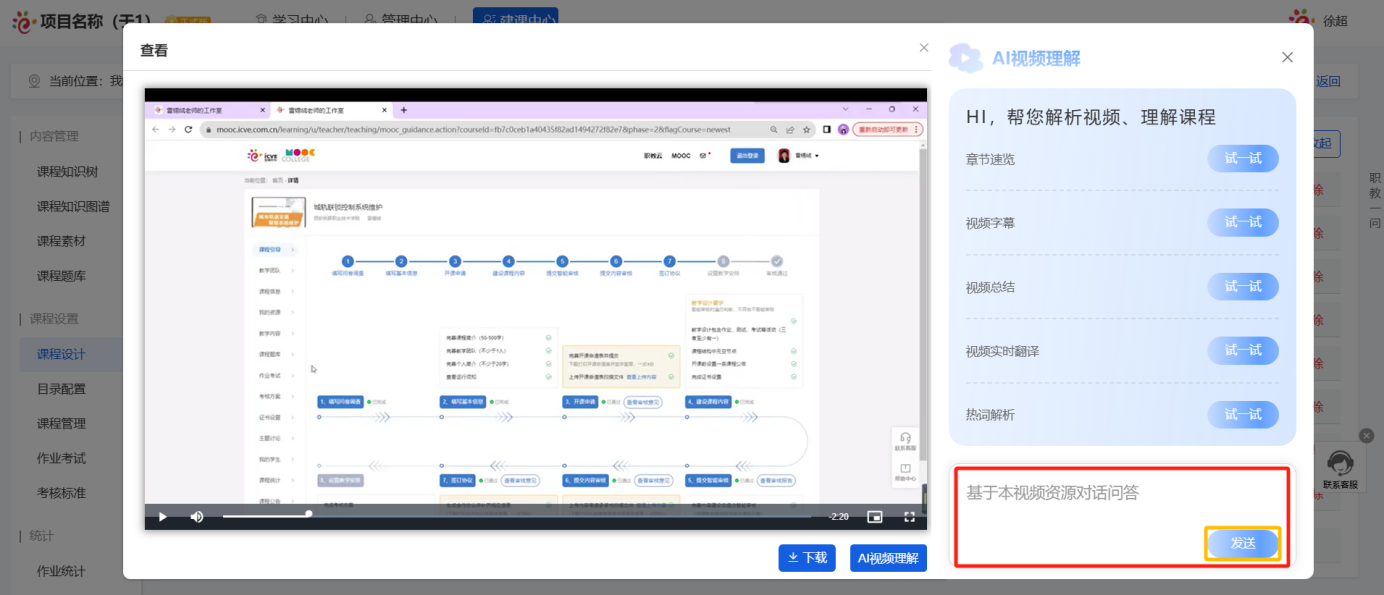
Task: Select 课程设计 in the sidebar
Action: 61,354
